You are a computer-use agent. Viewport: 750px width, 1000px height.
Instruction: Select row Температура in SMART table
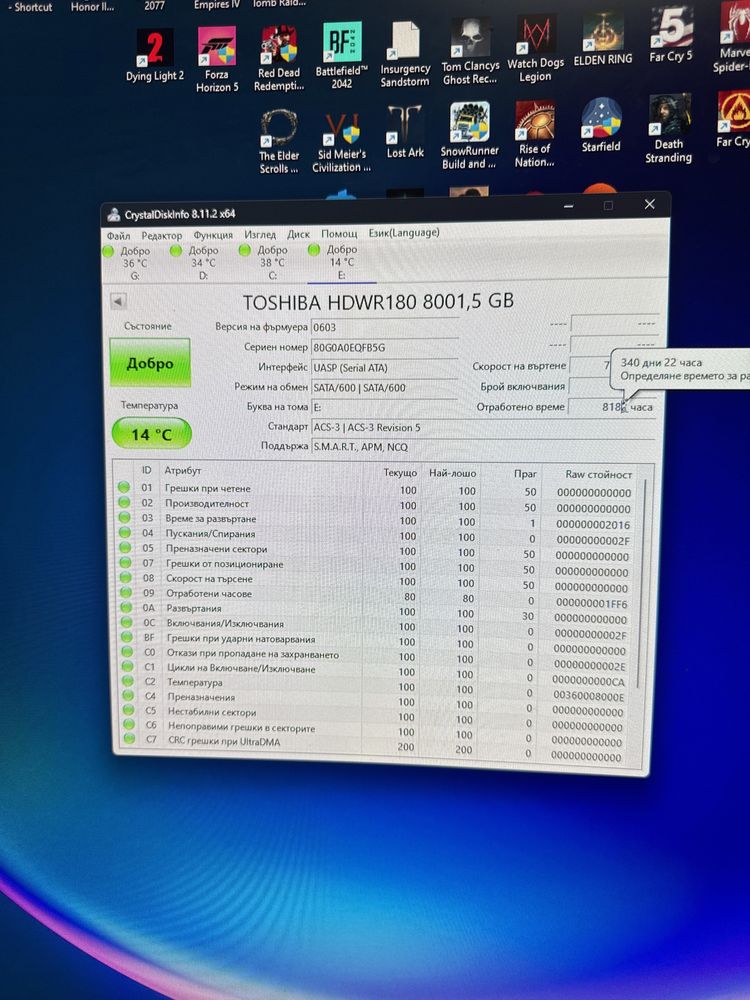[375, 687]
